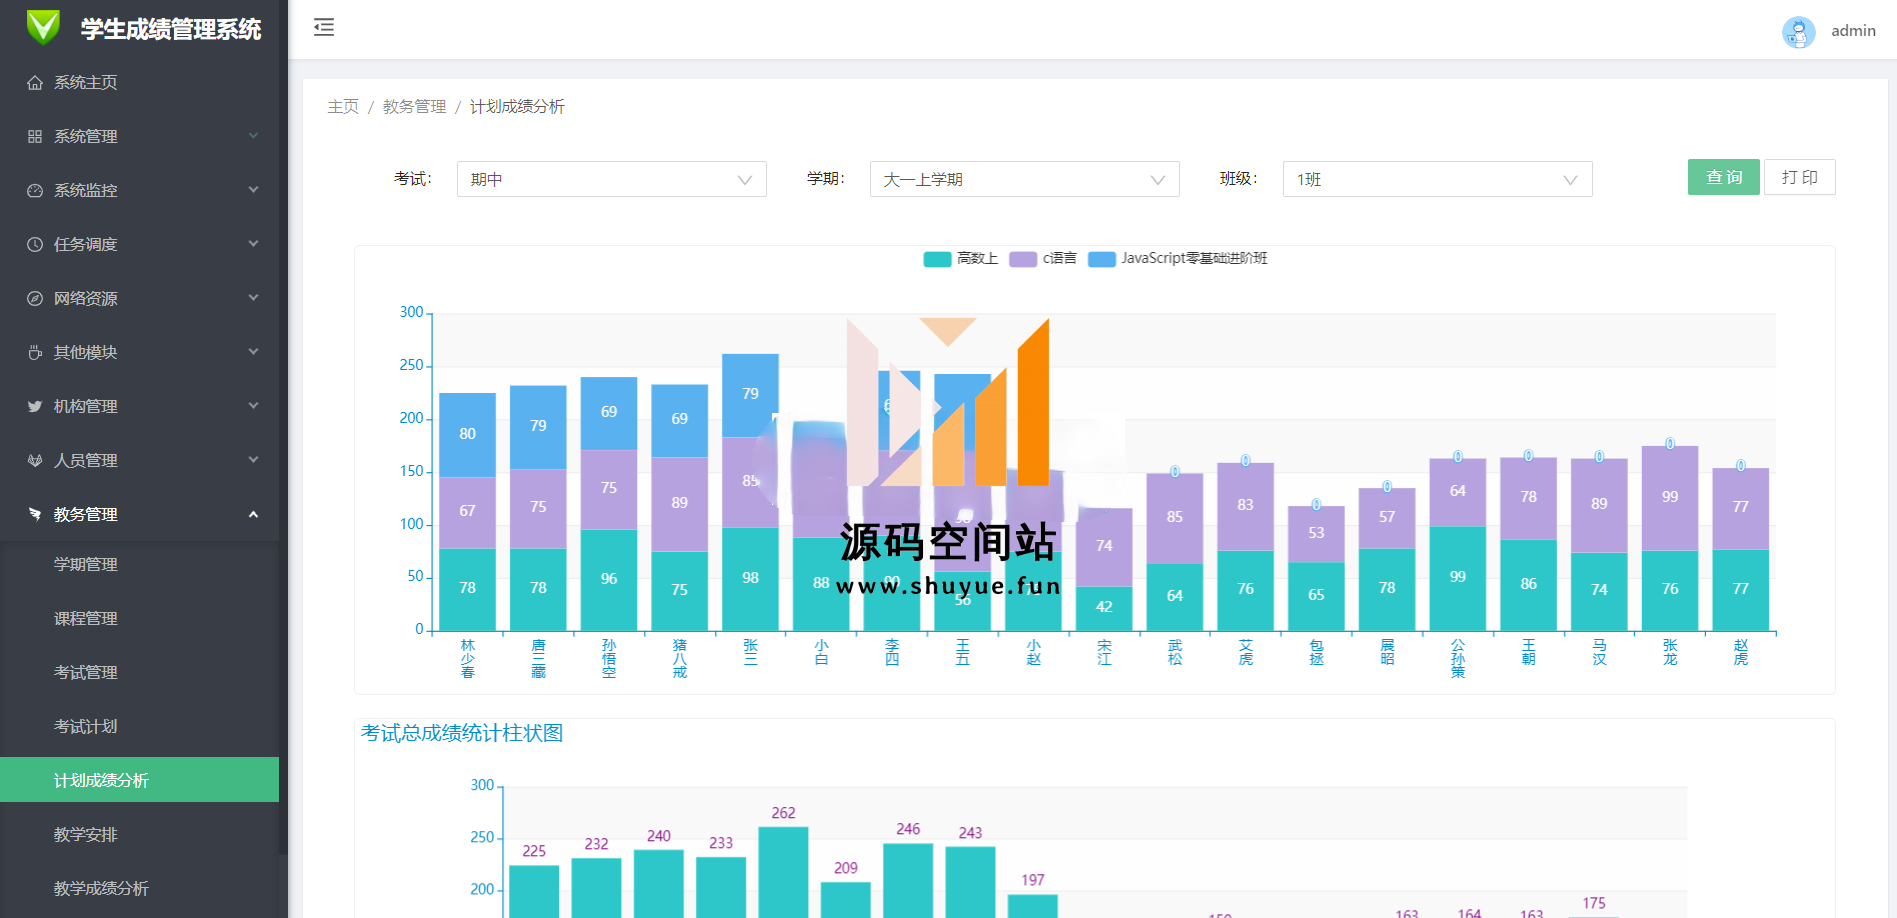Expand the 网络资源 menu chevron

click(x=253, y=298)
